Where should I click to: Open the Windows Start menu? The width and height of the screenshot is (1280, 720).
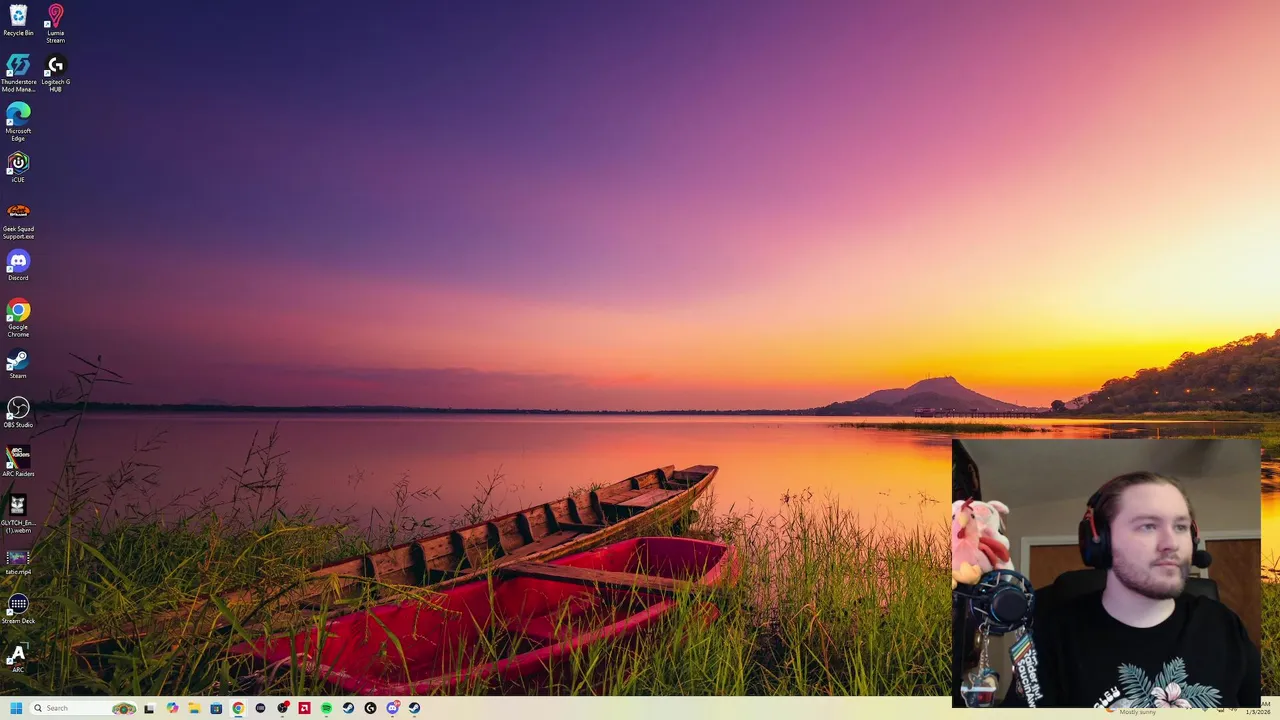click(x=16, y=708)
